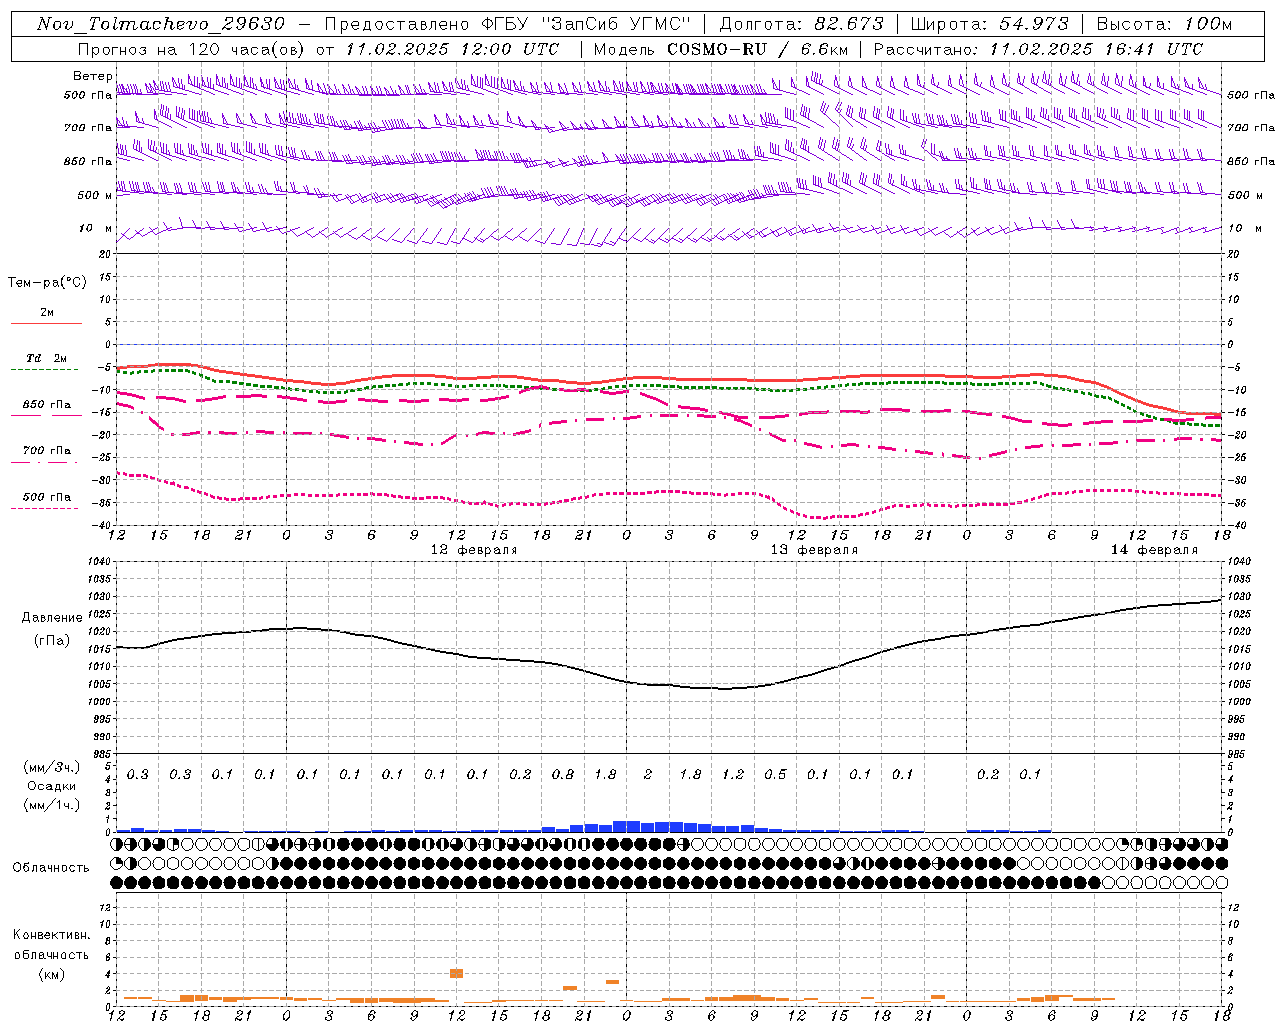
Task: Click the tallest orange convective bar near 4 km
Action: (456, 973)
